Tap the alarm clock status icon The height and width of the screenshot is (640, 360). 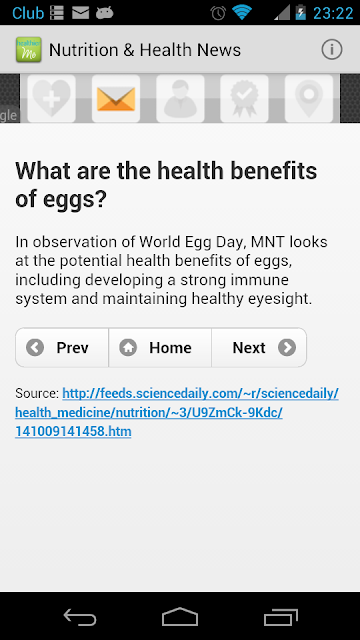[218, 13]
